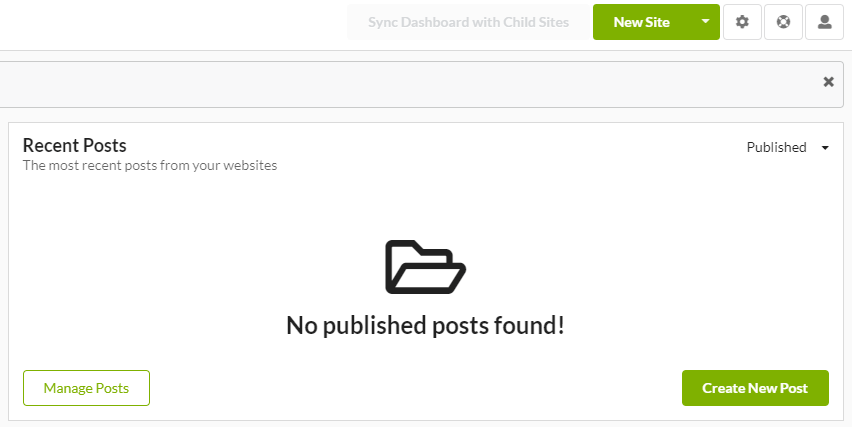Click the New Site button
This screenshot has width=852, height=427.
[642, 22]
